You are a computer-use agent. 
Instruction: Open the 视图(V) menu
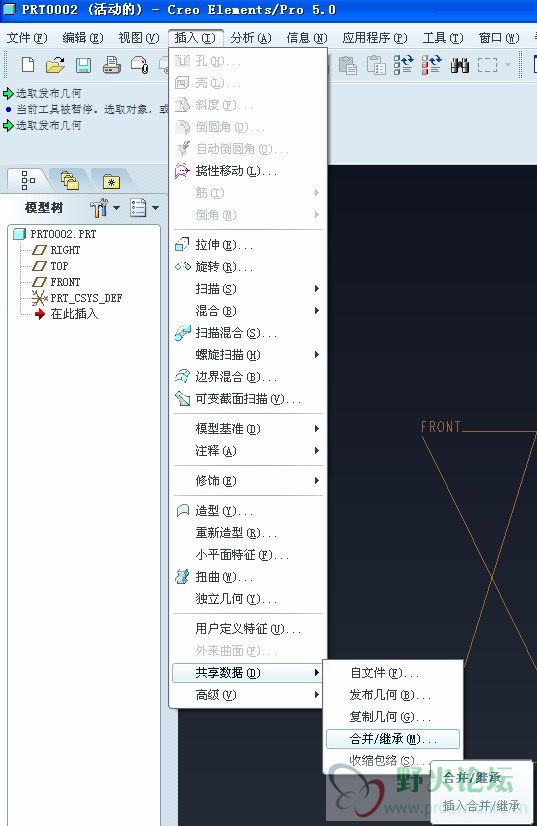tap(139, 37)
